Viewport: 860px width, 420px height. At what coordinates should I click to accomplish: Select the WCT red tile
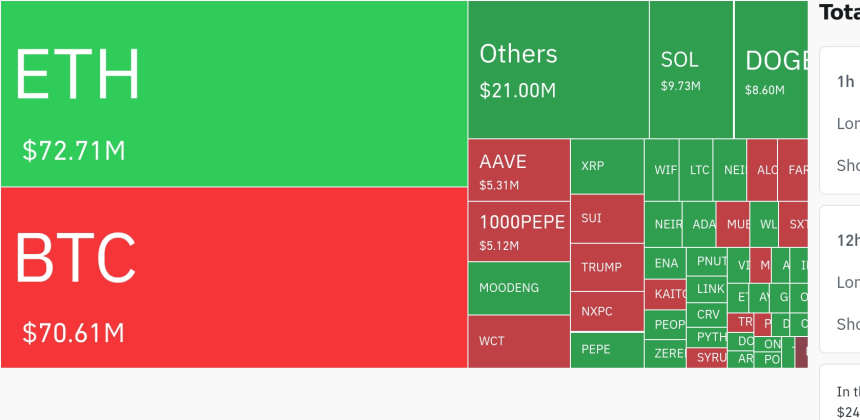click(x=518, y=341)
